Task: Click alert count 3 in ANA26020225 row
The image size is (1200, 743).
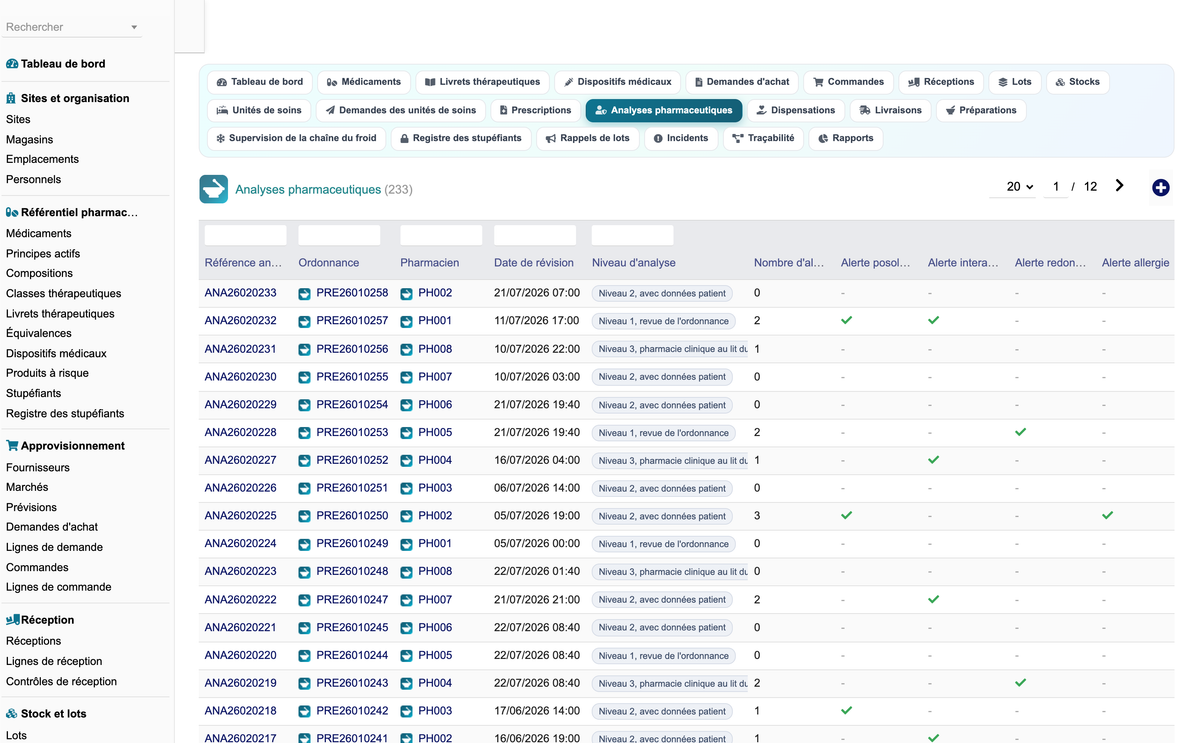Action: pos(757,516)
